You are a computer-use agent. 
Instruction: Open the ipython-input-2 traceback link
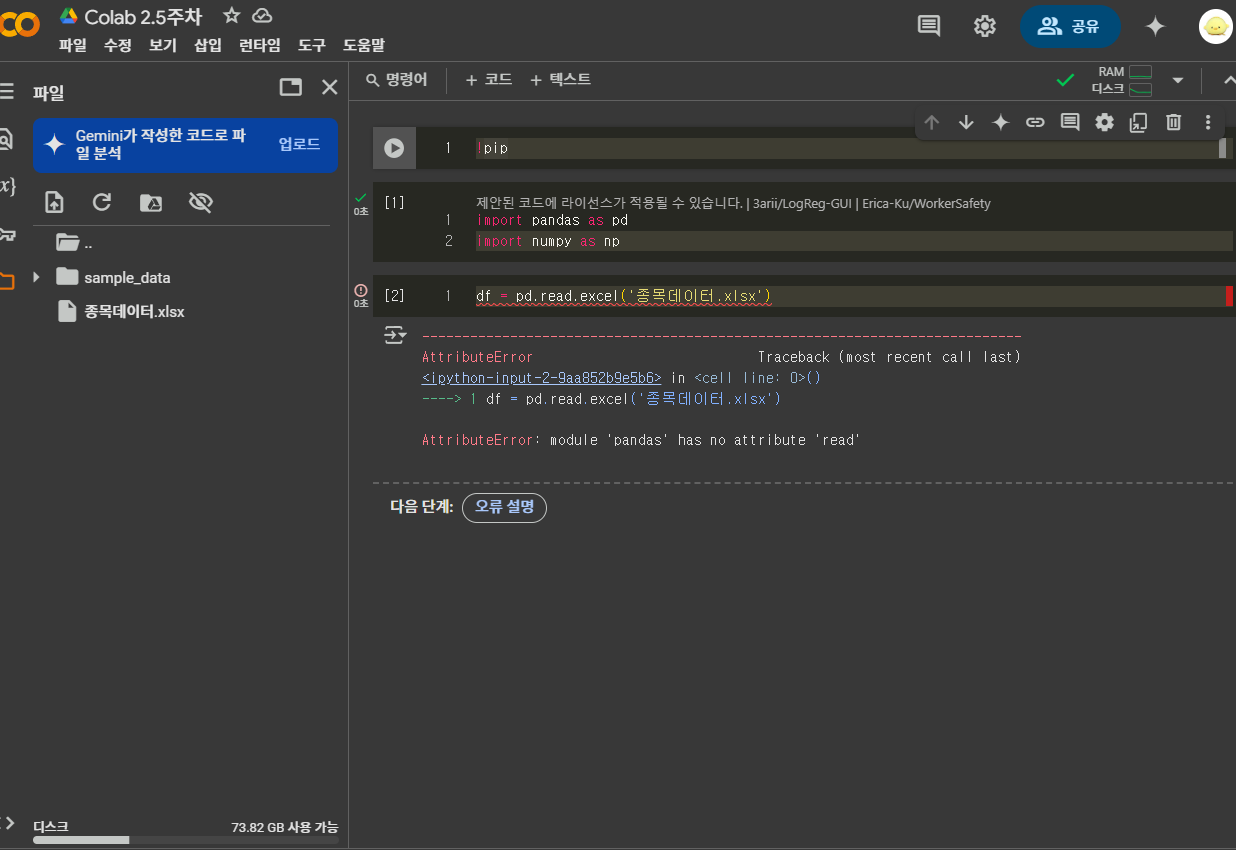pyautogui.click(x=541, y=378)
